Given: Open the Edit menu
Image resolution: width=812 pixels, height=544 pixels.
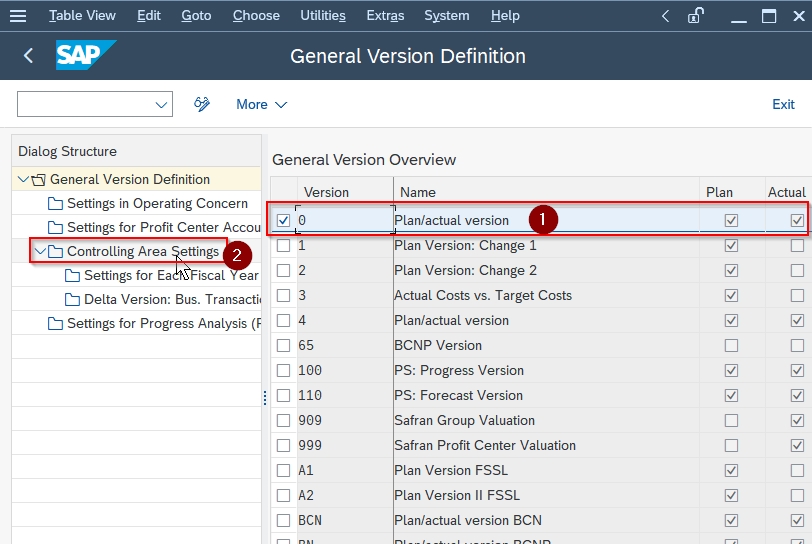Looking at the screenshot, I should tap(149, 16).
